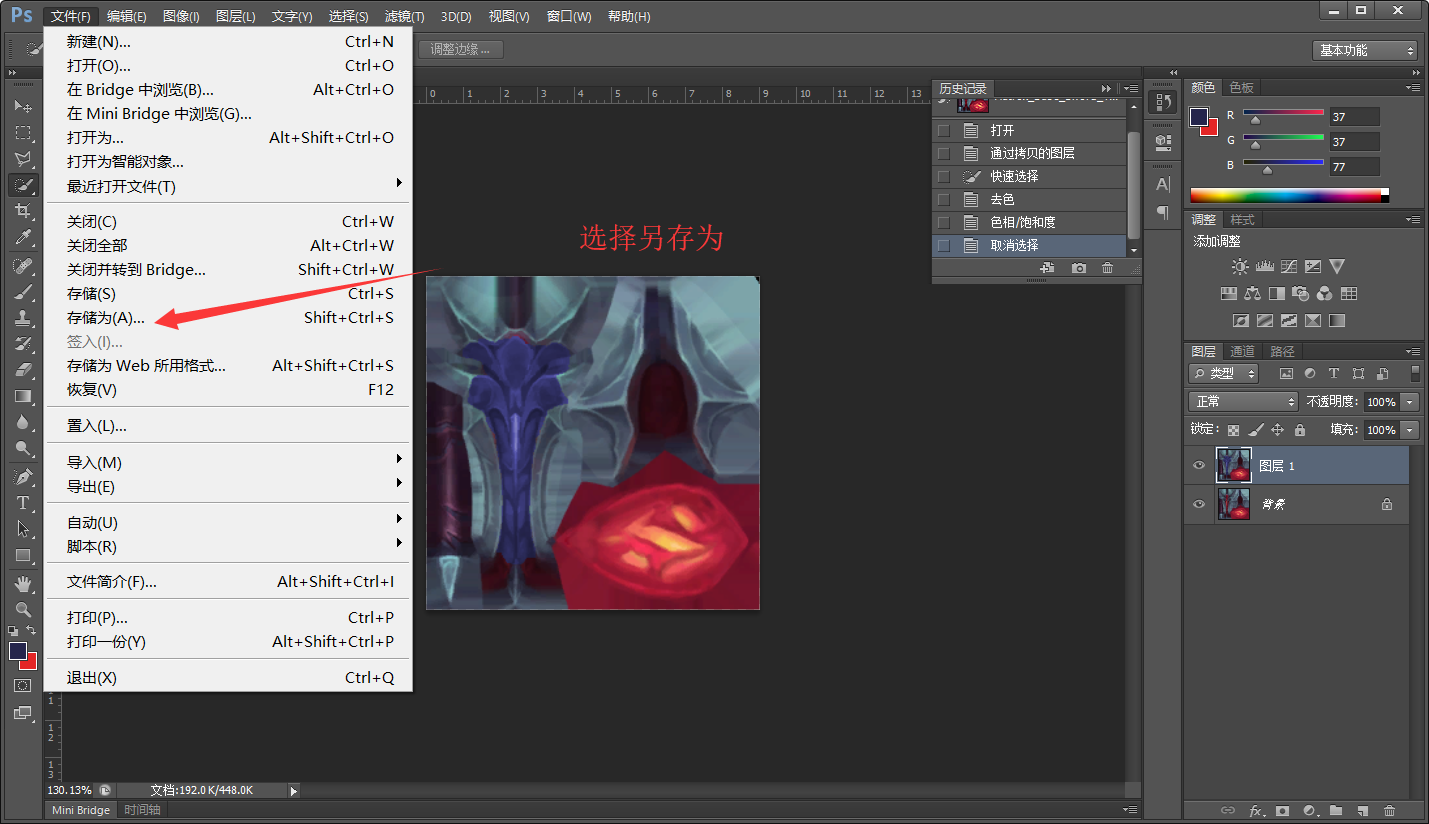Viewport: 1429px width, 824px height.
Task: Toggle lock position icon
Action: pyautogui.click(x=1277, y=430)
